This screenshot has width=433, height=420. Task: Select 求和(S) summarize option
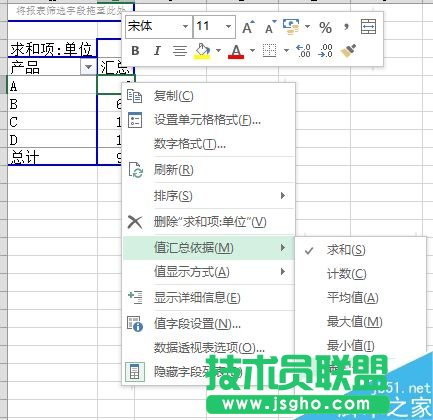[x=360, y=250]
